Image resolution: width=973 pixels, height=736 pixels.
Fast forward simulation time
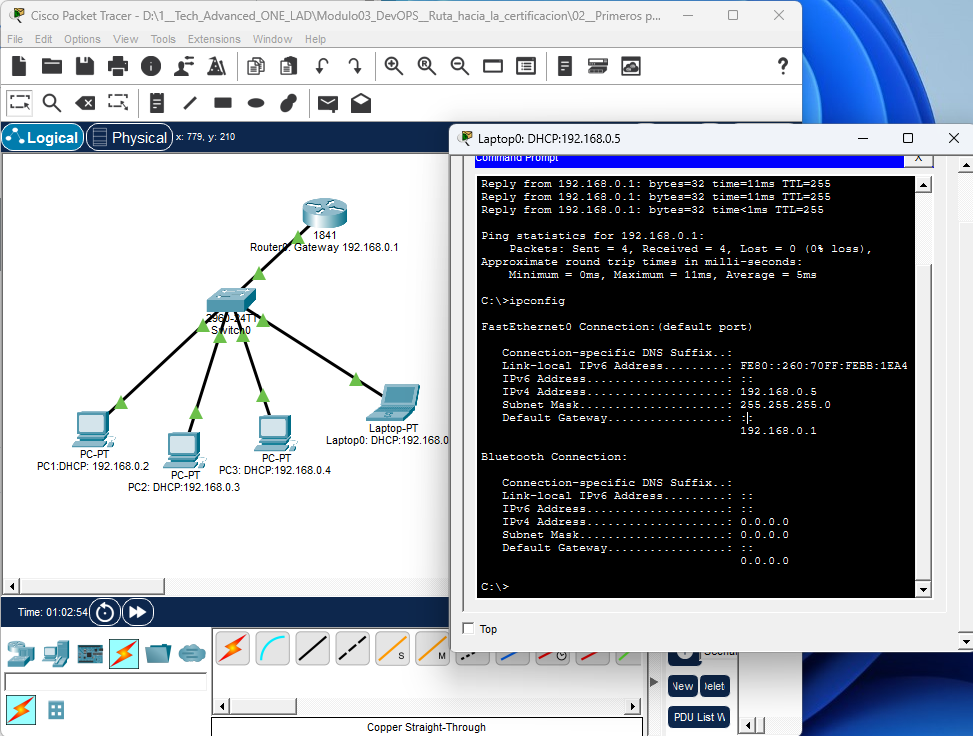[x=138, y=612]
